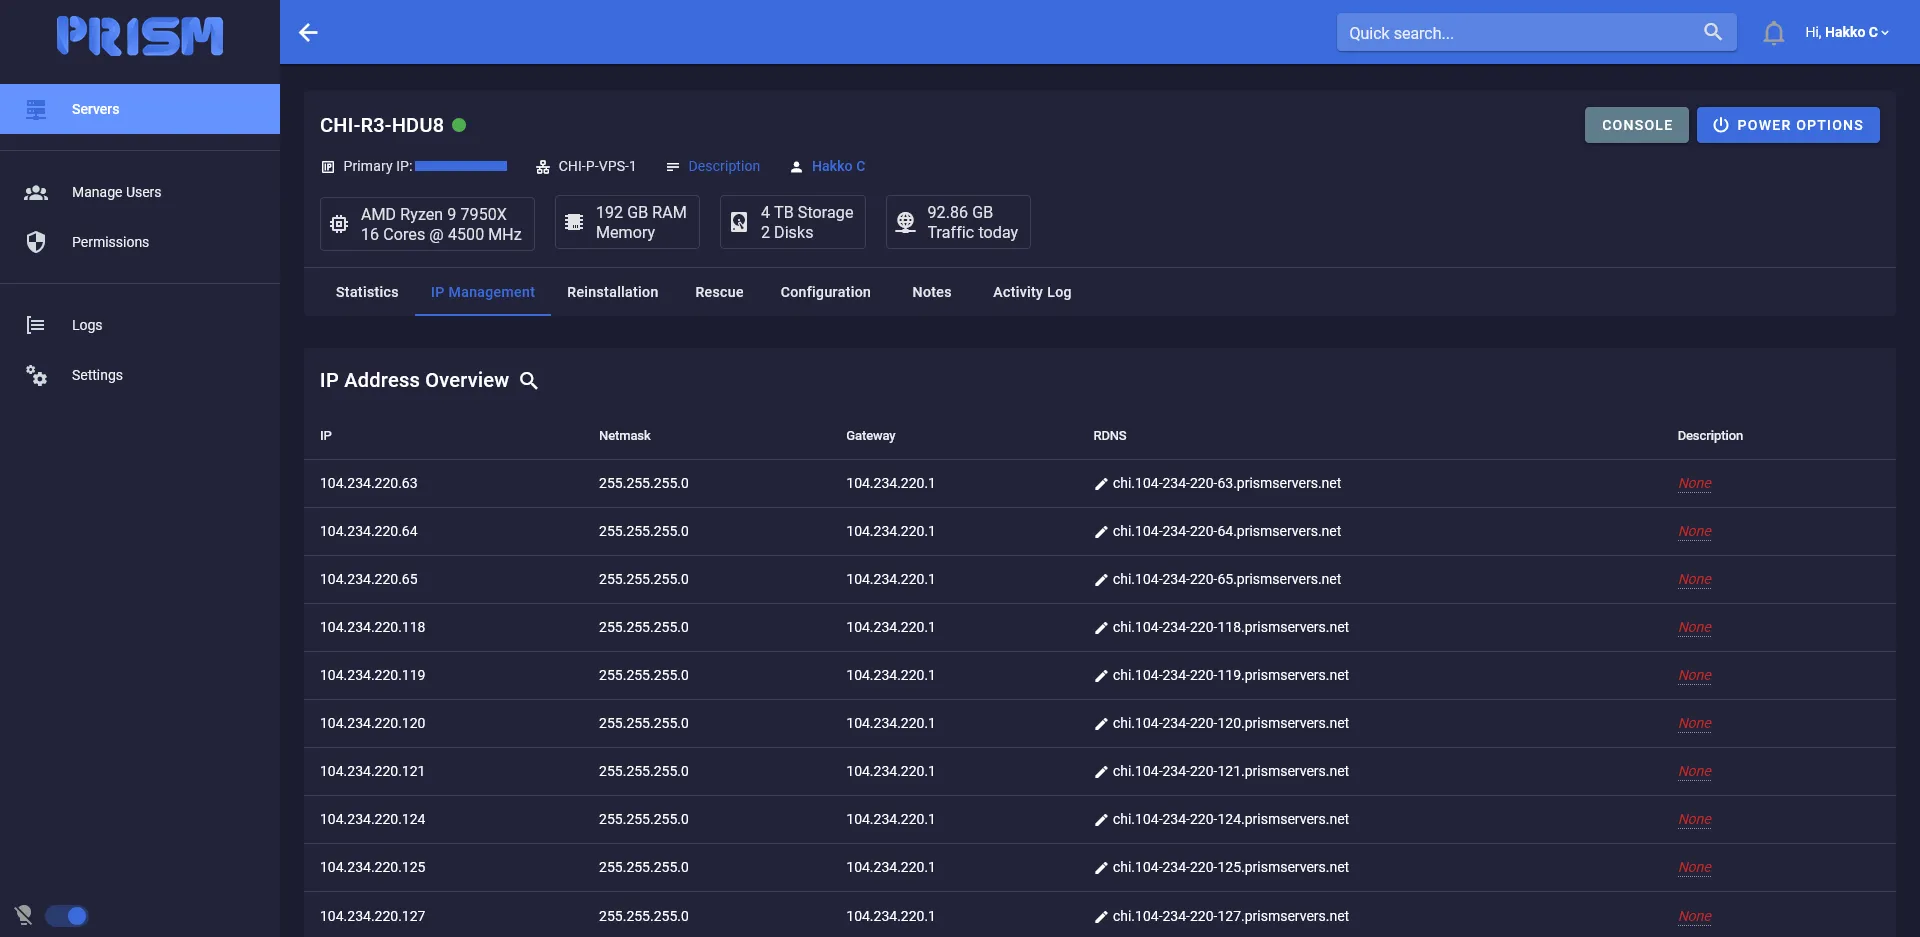
Task: Select the Rescue tab
Action: coord(719,292)
